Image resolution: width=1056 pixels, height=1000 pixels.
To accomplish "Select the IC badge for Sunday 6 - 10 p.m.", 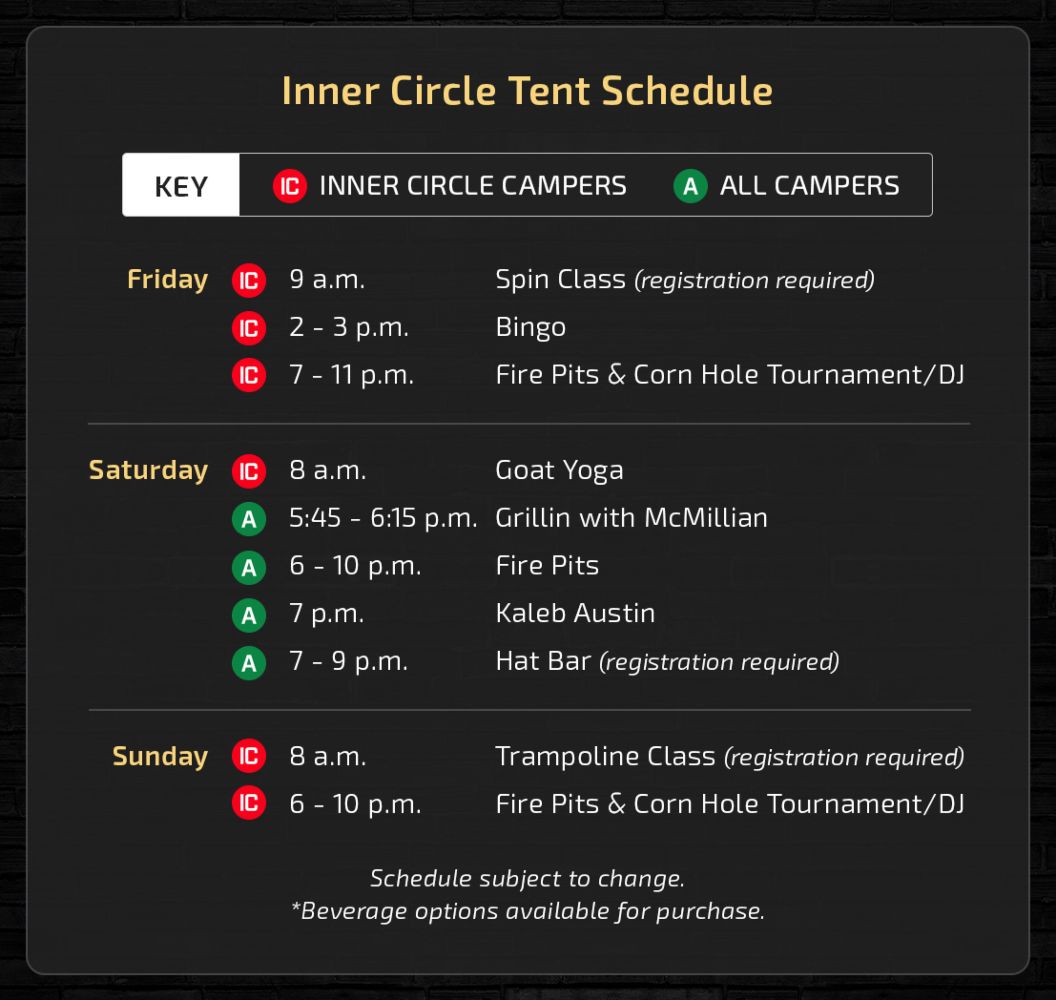I will 249,803.
